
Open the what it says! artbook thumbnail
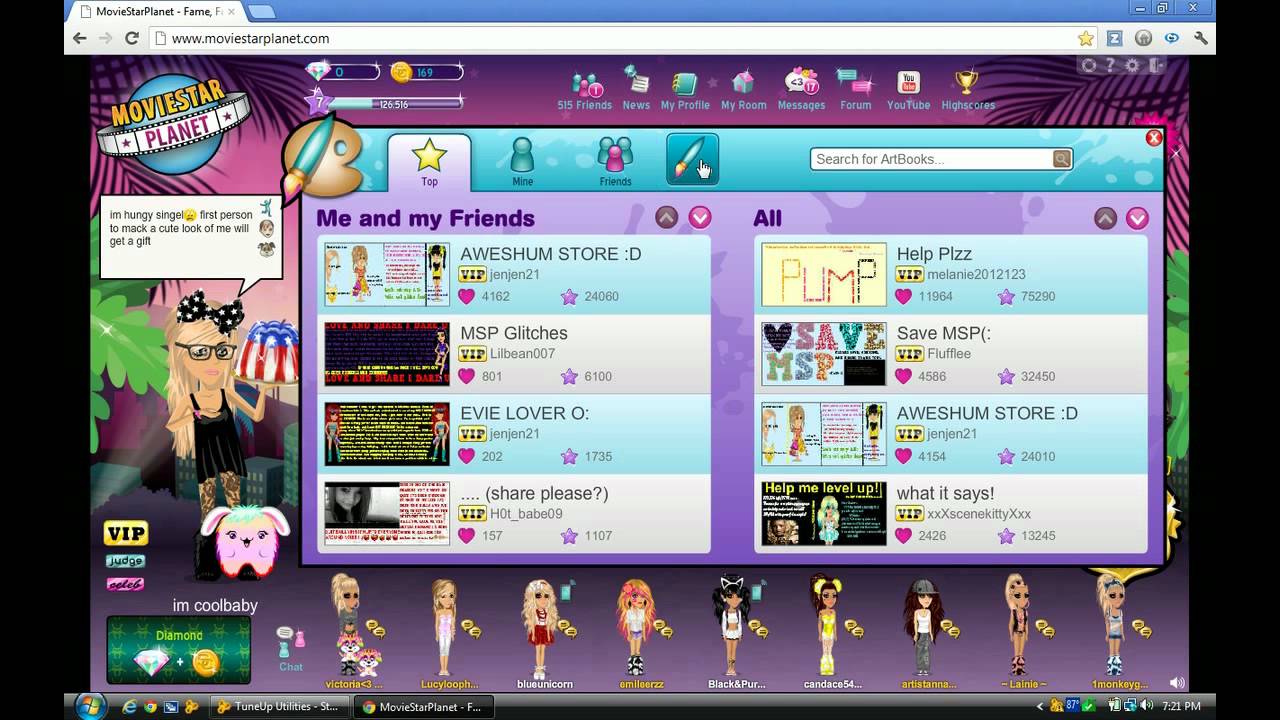click(x=824, y=514)
